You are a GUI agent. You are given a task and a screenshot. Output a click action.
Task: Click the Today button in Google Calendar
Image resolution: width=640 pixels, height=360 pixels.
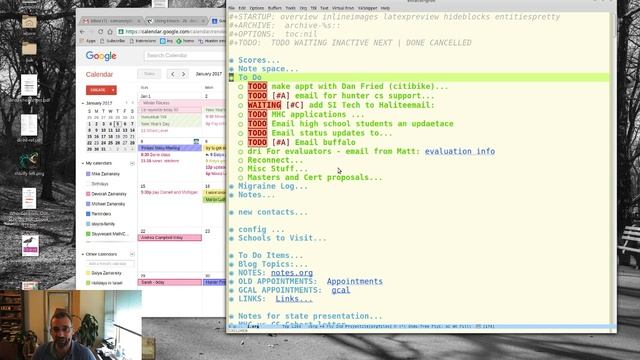149,74
